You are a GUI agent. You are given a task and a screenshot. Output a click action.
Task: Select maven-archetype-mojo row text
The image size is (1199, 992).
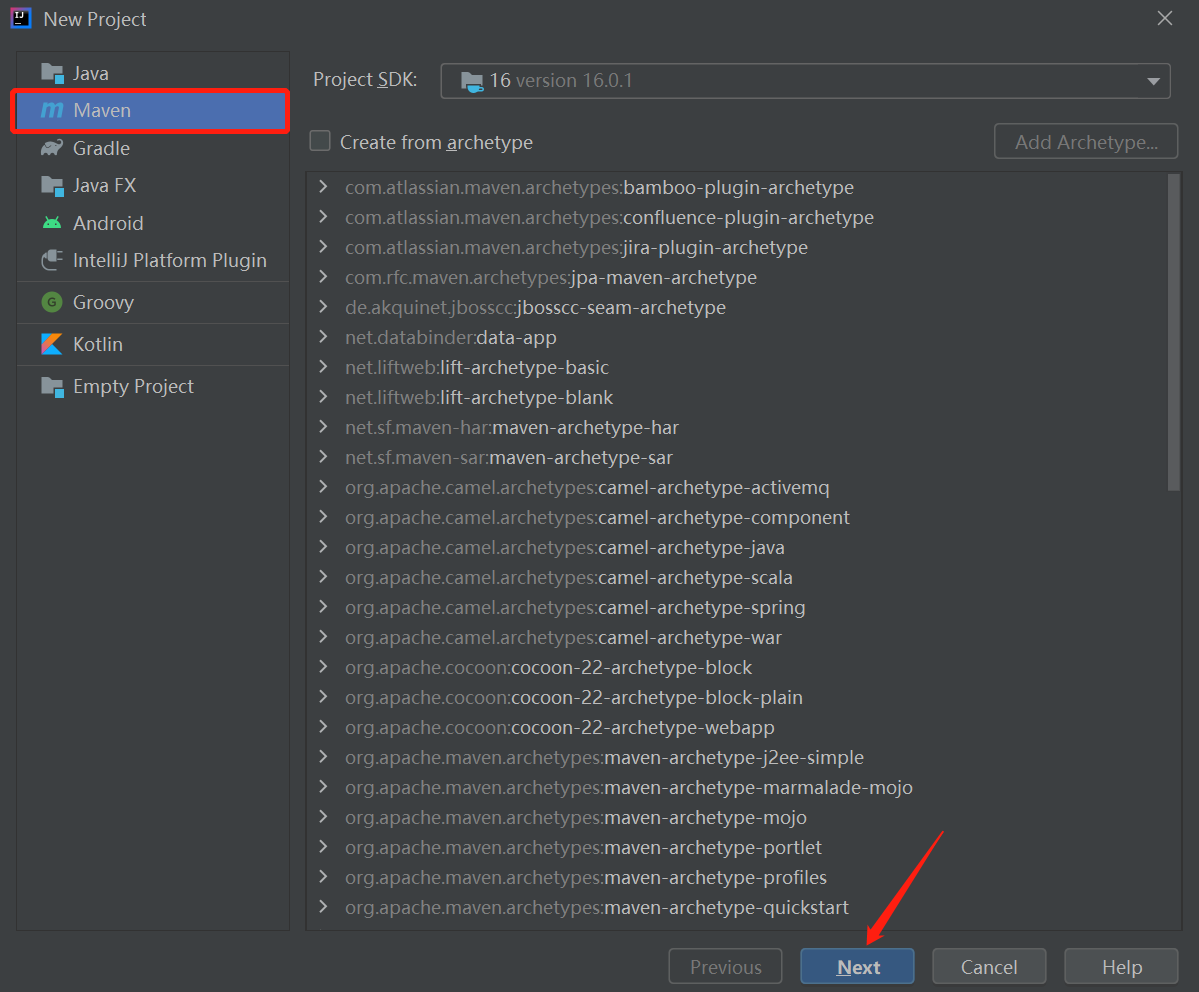pos(576,818)
